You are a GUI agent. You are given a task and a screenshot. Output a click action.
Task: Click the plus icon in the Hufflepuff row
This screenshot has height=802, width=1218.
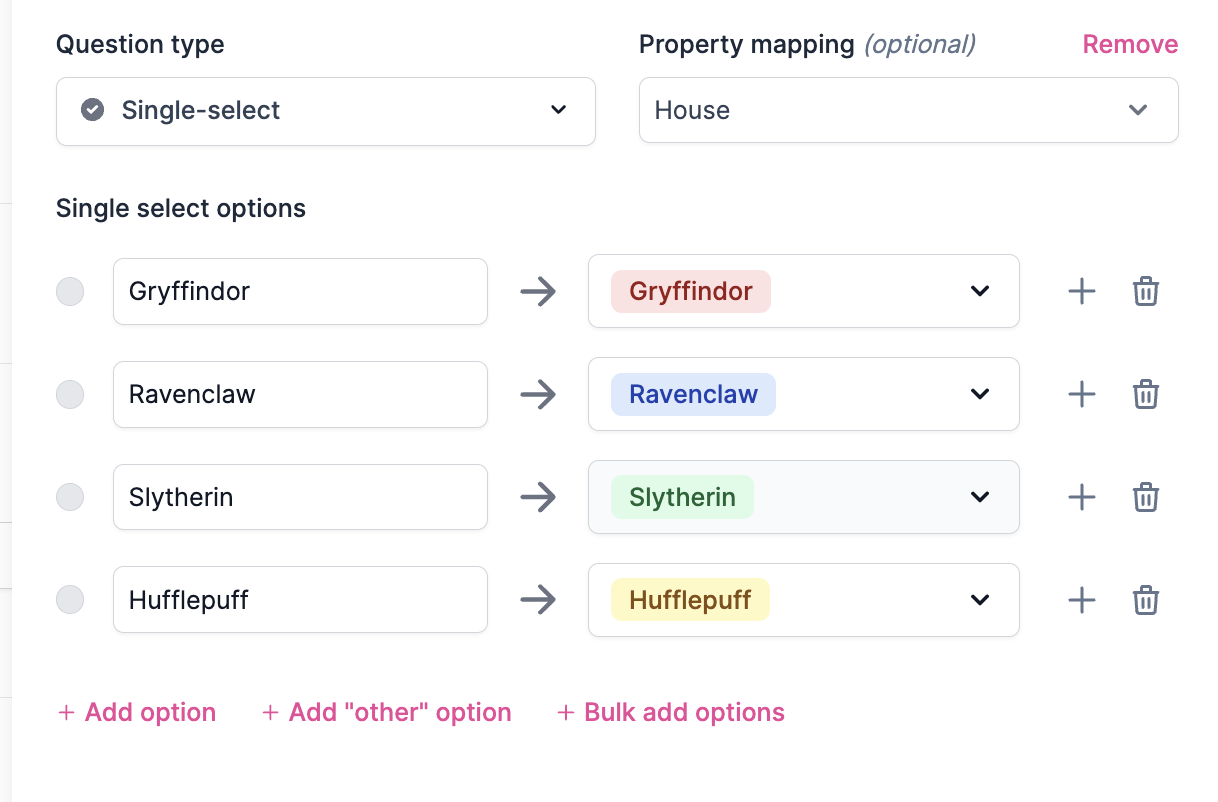pos(1082,600)
